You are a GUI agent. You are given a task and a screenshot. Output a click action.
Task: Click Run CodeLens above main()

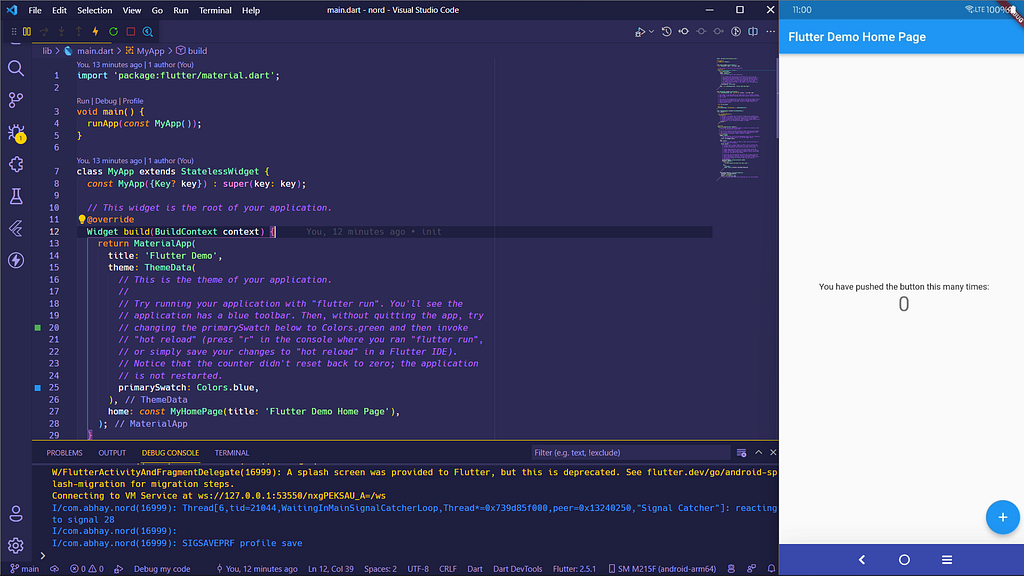pos(82,101)
